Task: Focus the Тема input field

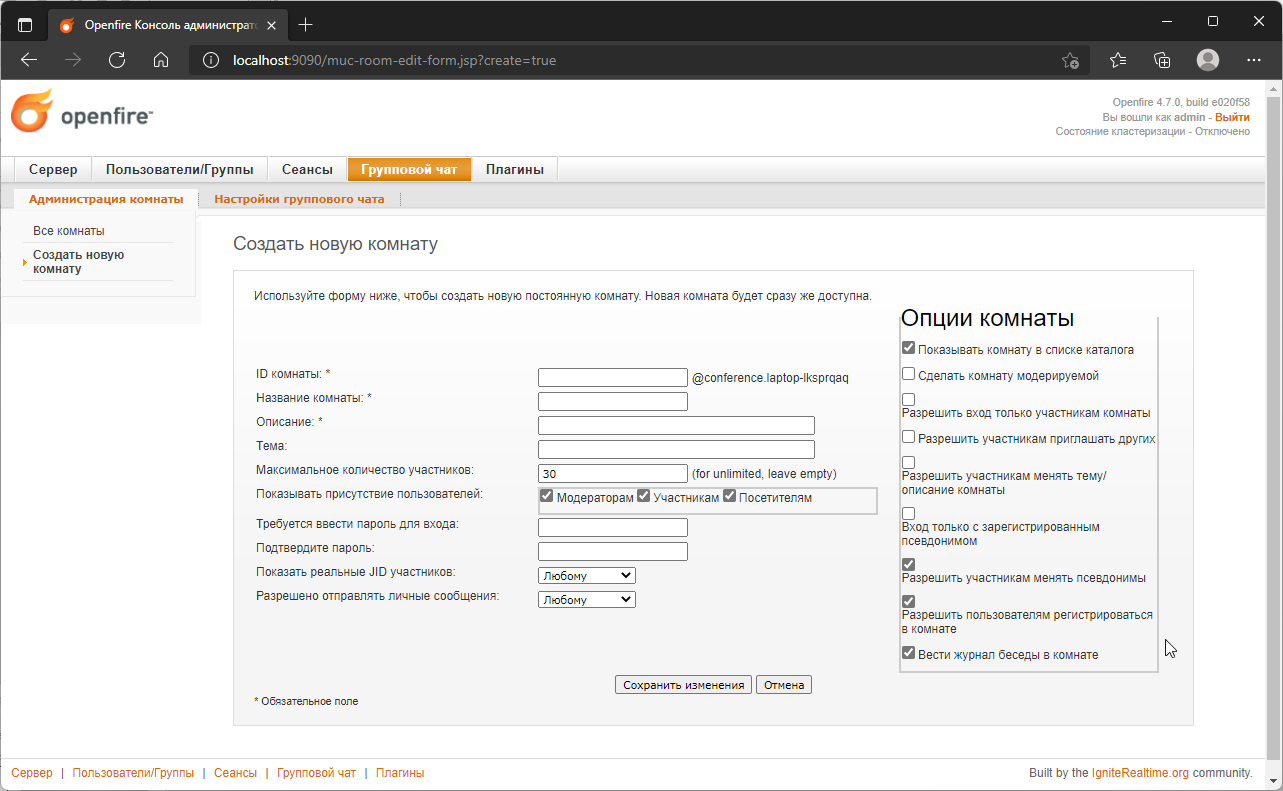Action: (x=676, y=449)
